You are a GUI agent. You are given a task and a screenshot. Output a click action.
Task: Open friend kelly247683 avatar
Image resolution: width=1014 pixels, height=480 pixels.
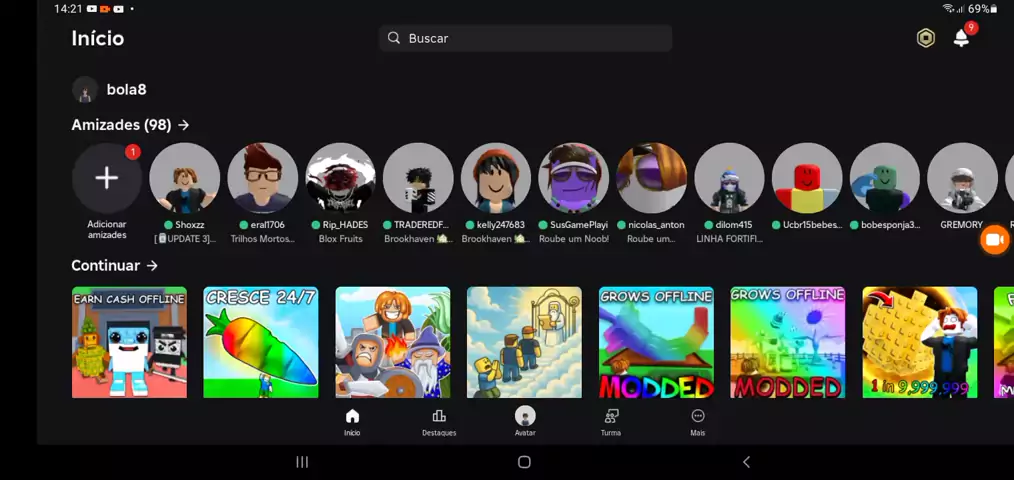click(495, 178)
